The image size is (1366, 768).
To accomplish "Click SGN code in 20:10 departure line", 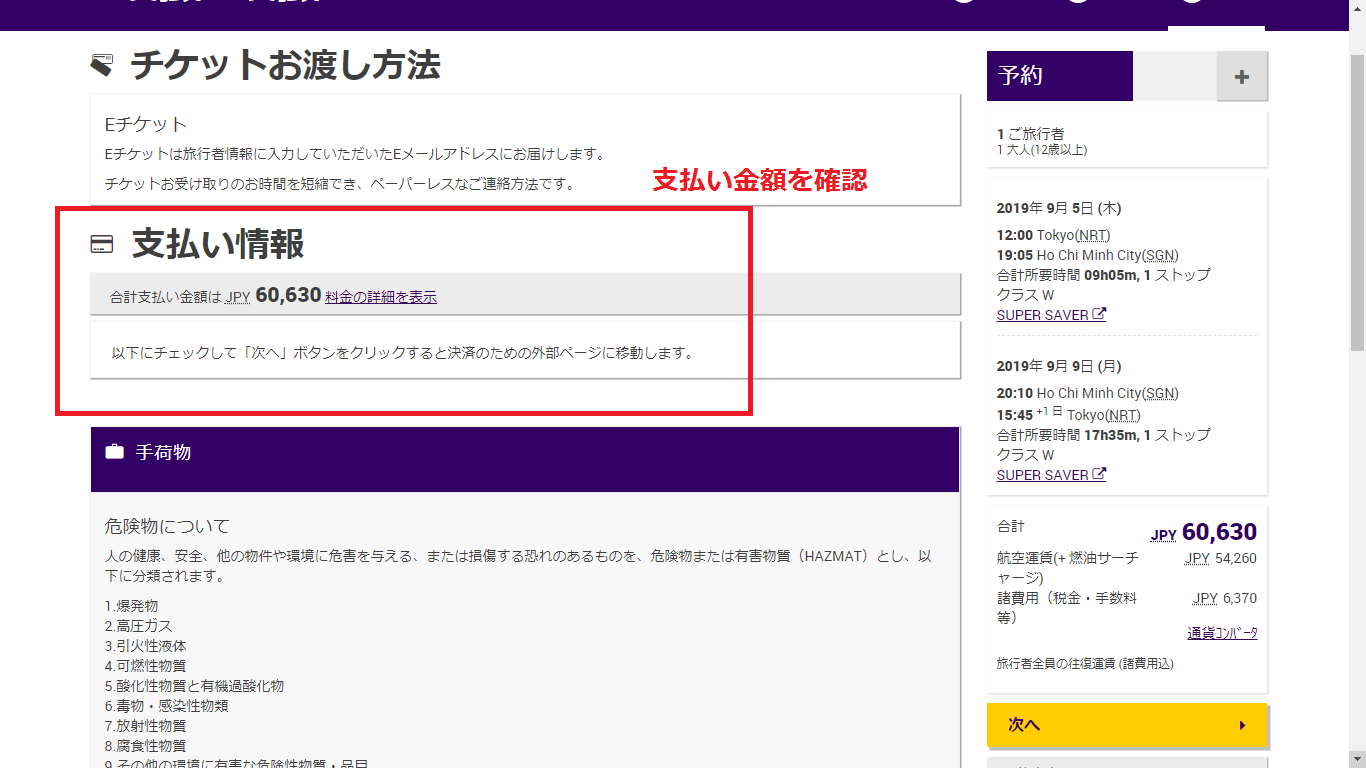I will pyautogui.click(x=1160, y=393).
